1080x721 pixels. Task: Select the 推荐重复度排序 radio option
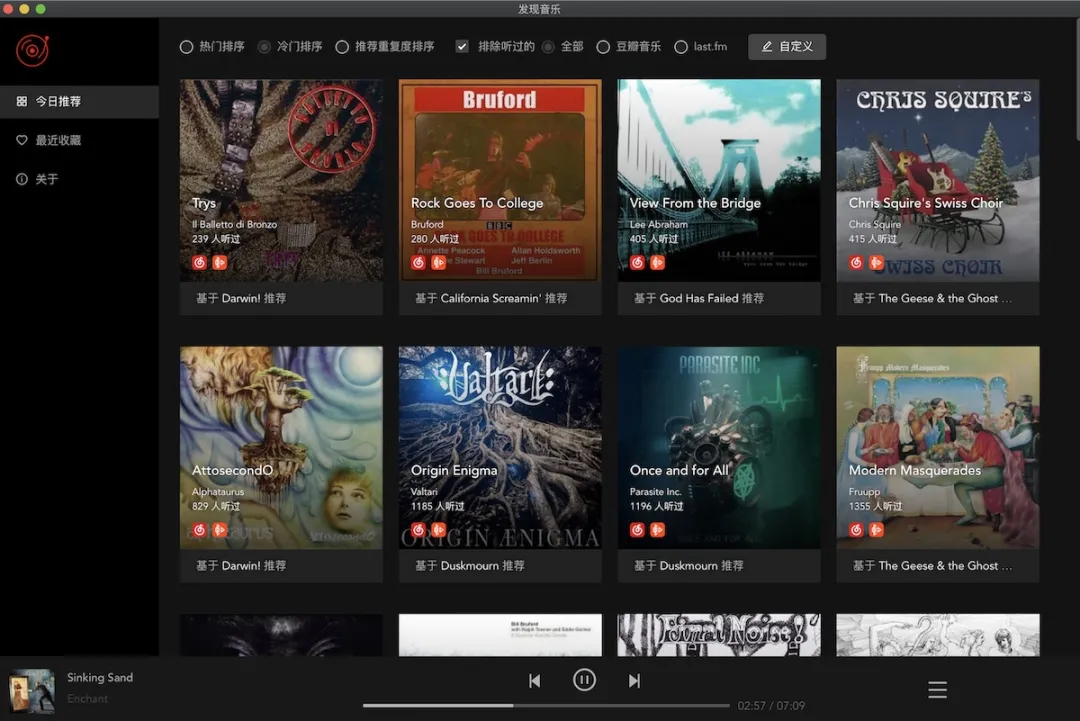pos(342,47)
